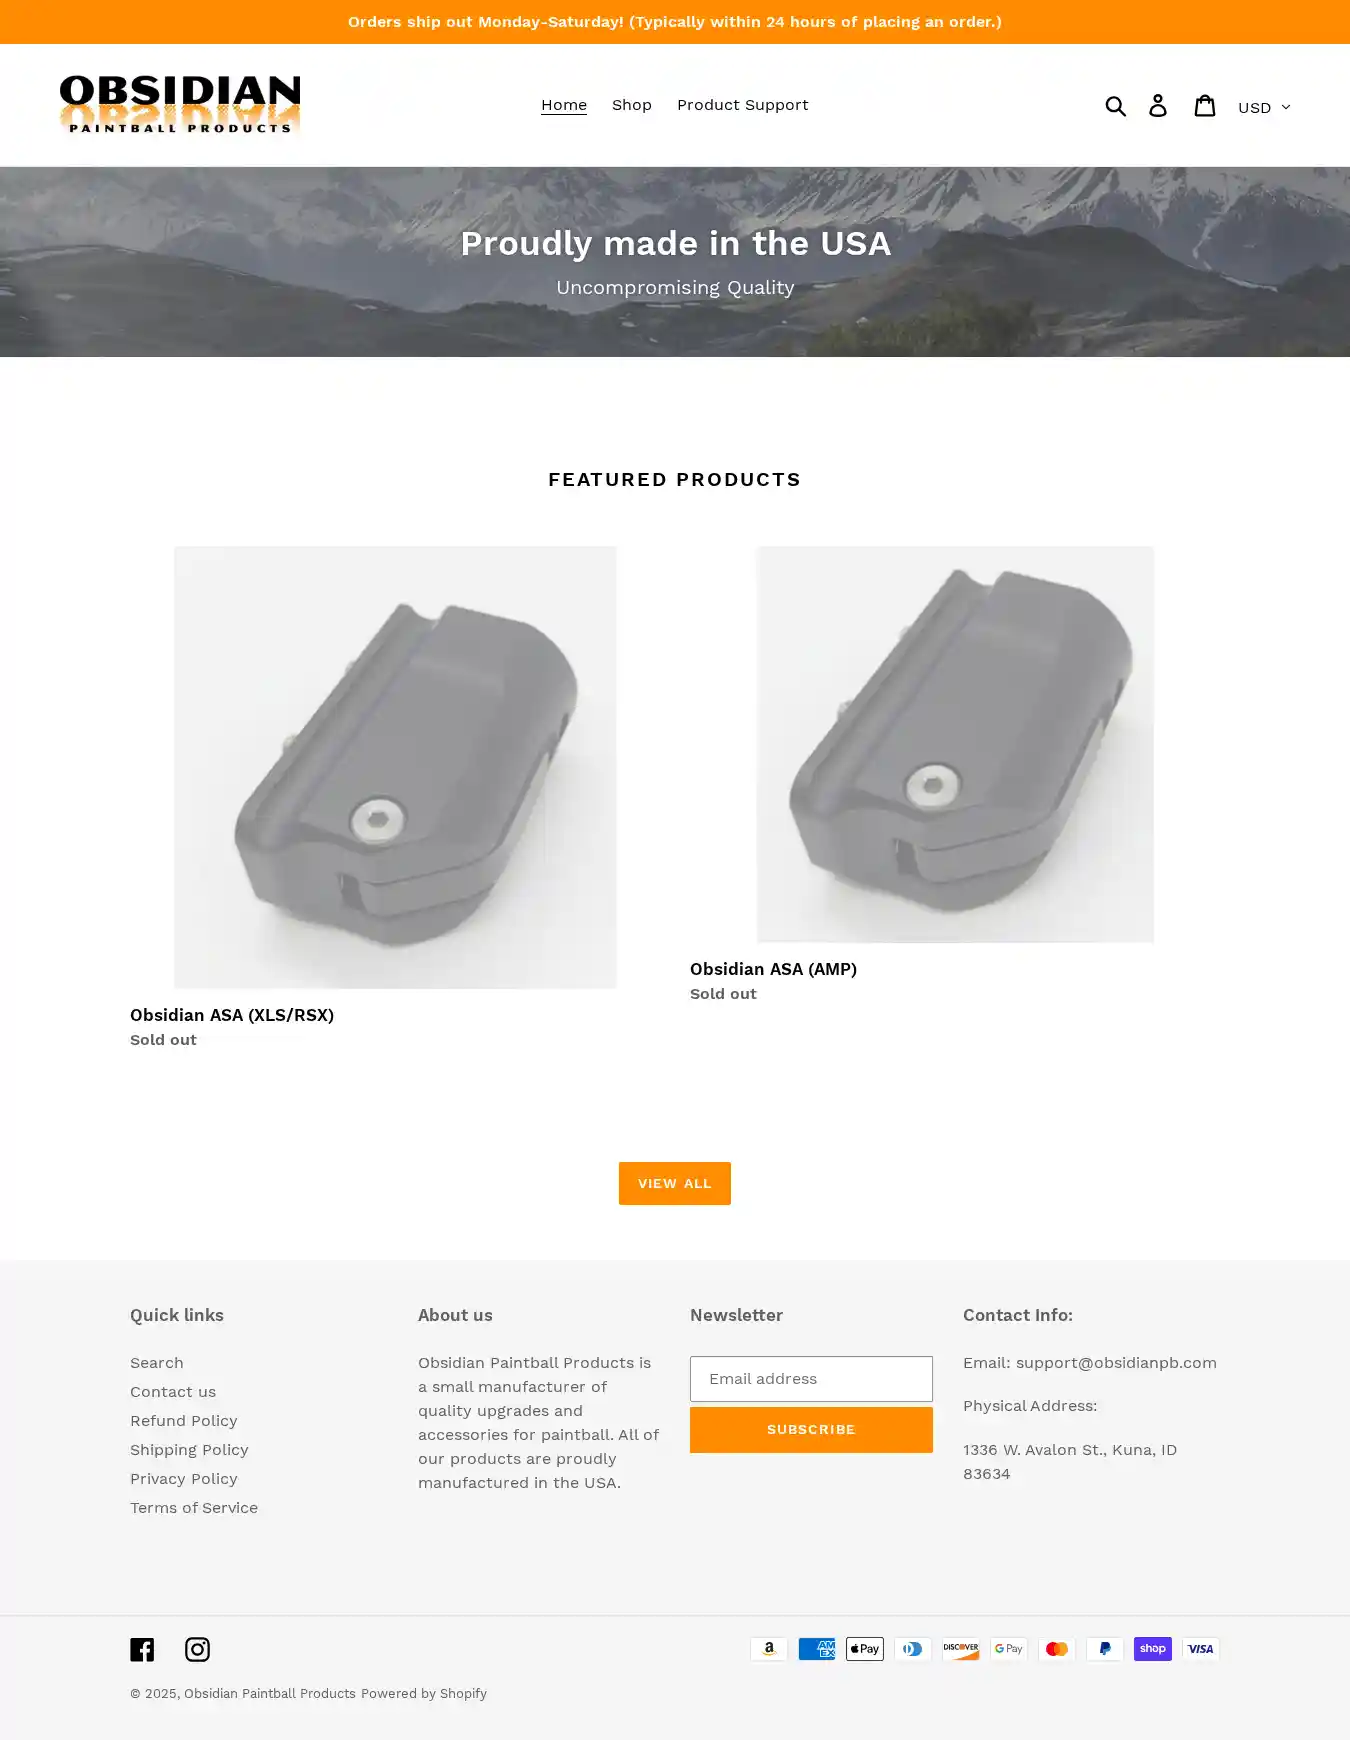Open the Obsidian ASA (AMP) product title
This screenshot has height=1740, width=1350.
pyautogui.click(x=773, y=969)
